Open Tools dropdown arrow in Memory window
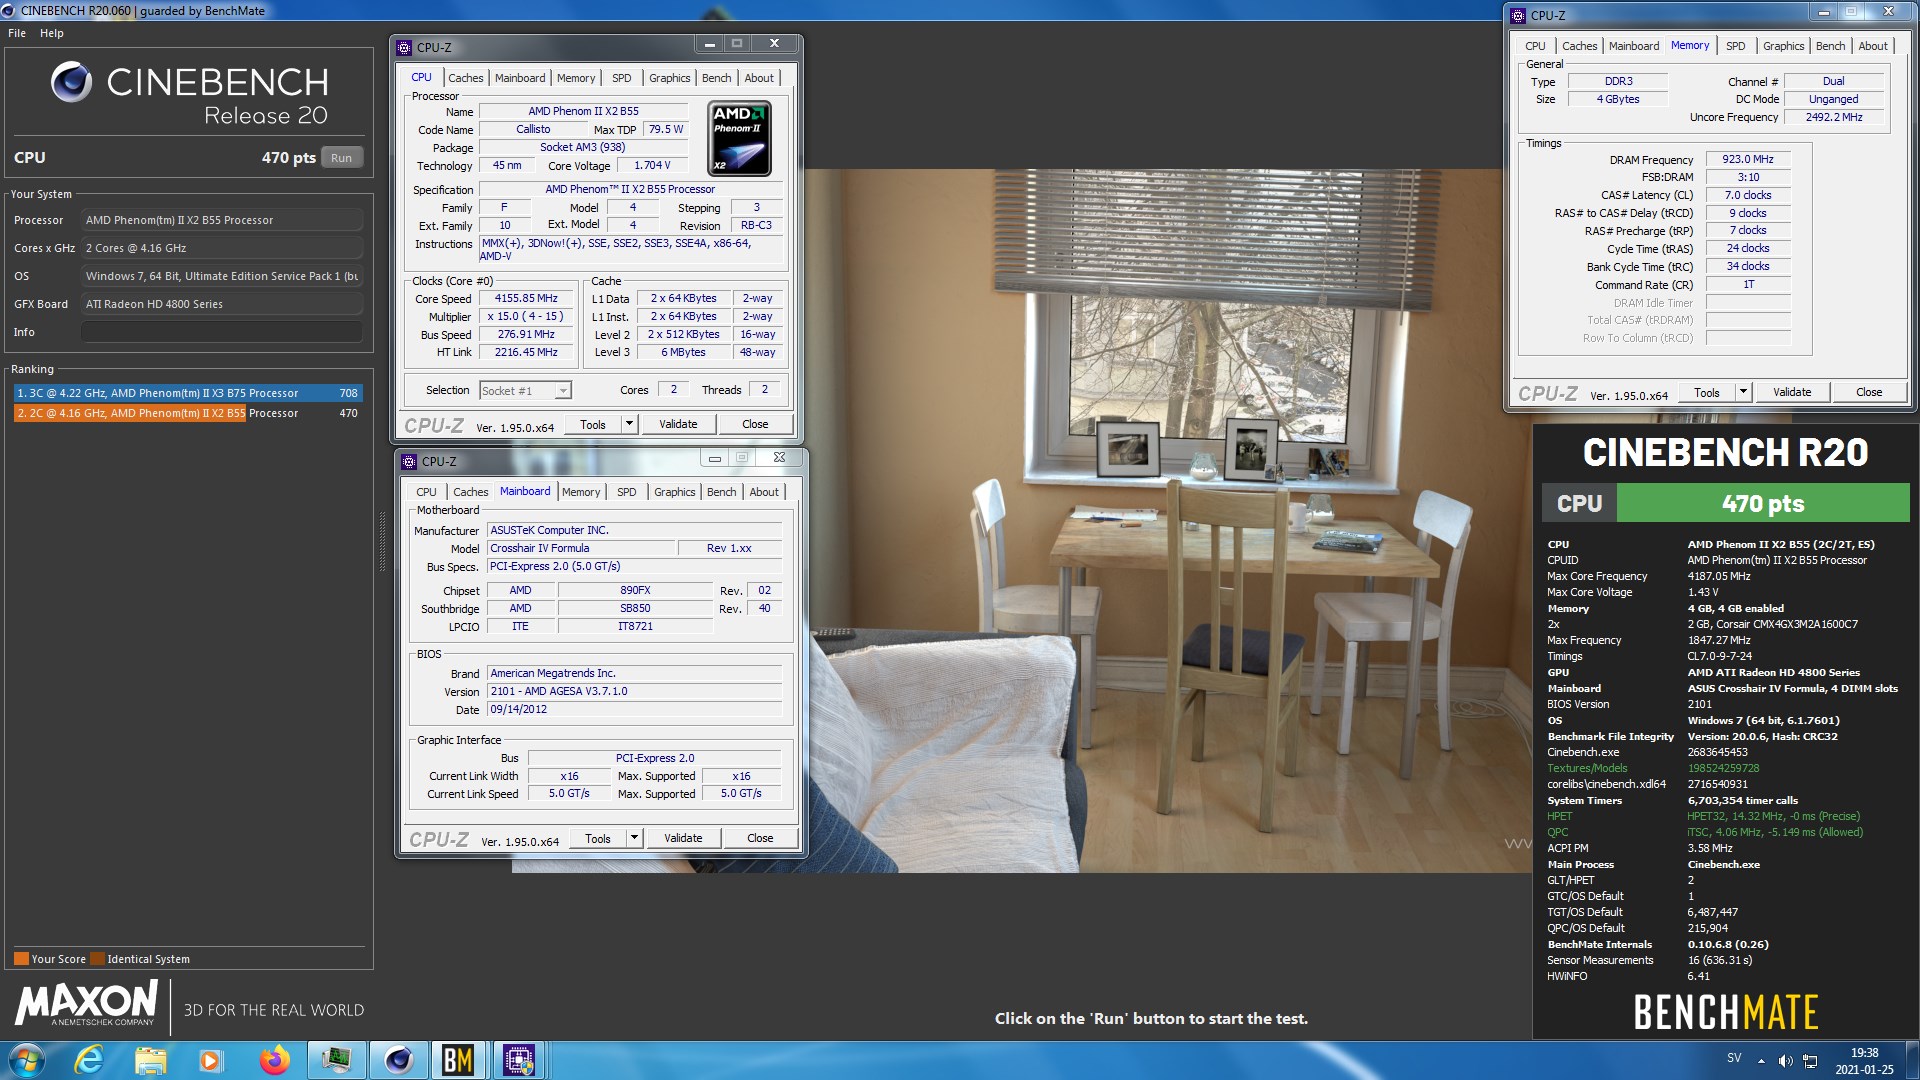 tap(1743, 392)
